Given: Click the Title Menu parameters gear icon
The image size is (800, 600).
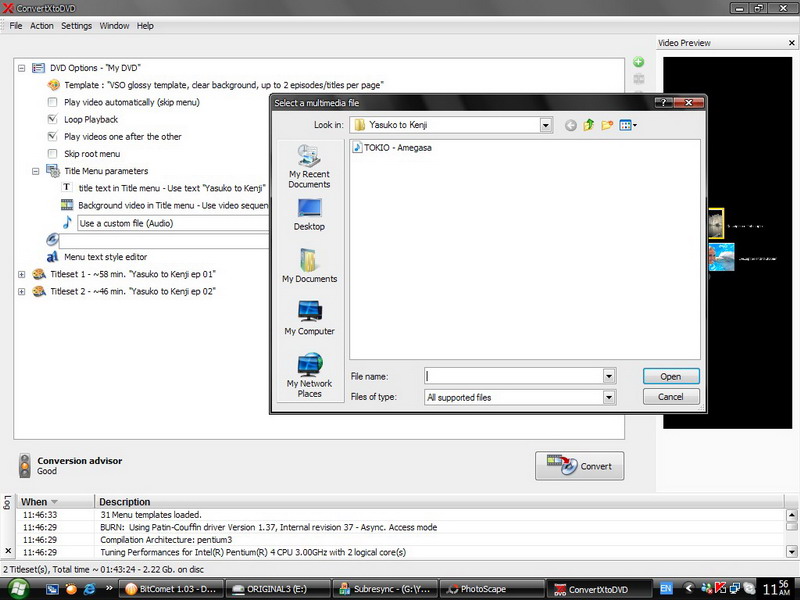Looking at the screenshot, I should tap(53, 171).
